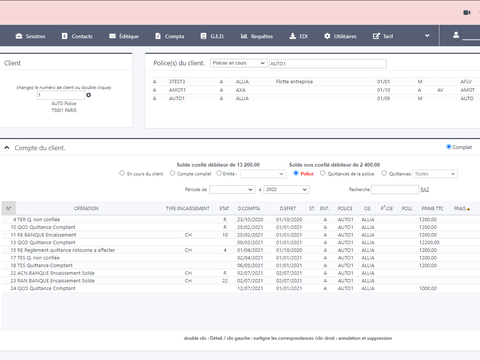Click the Compta document icon

click(158, 36)
